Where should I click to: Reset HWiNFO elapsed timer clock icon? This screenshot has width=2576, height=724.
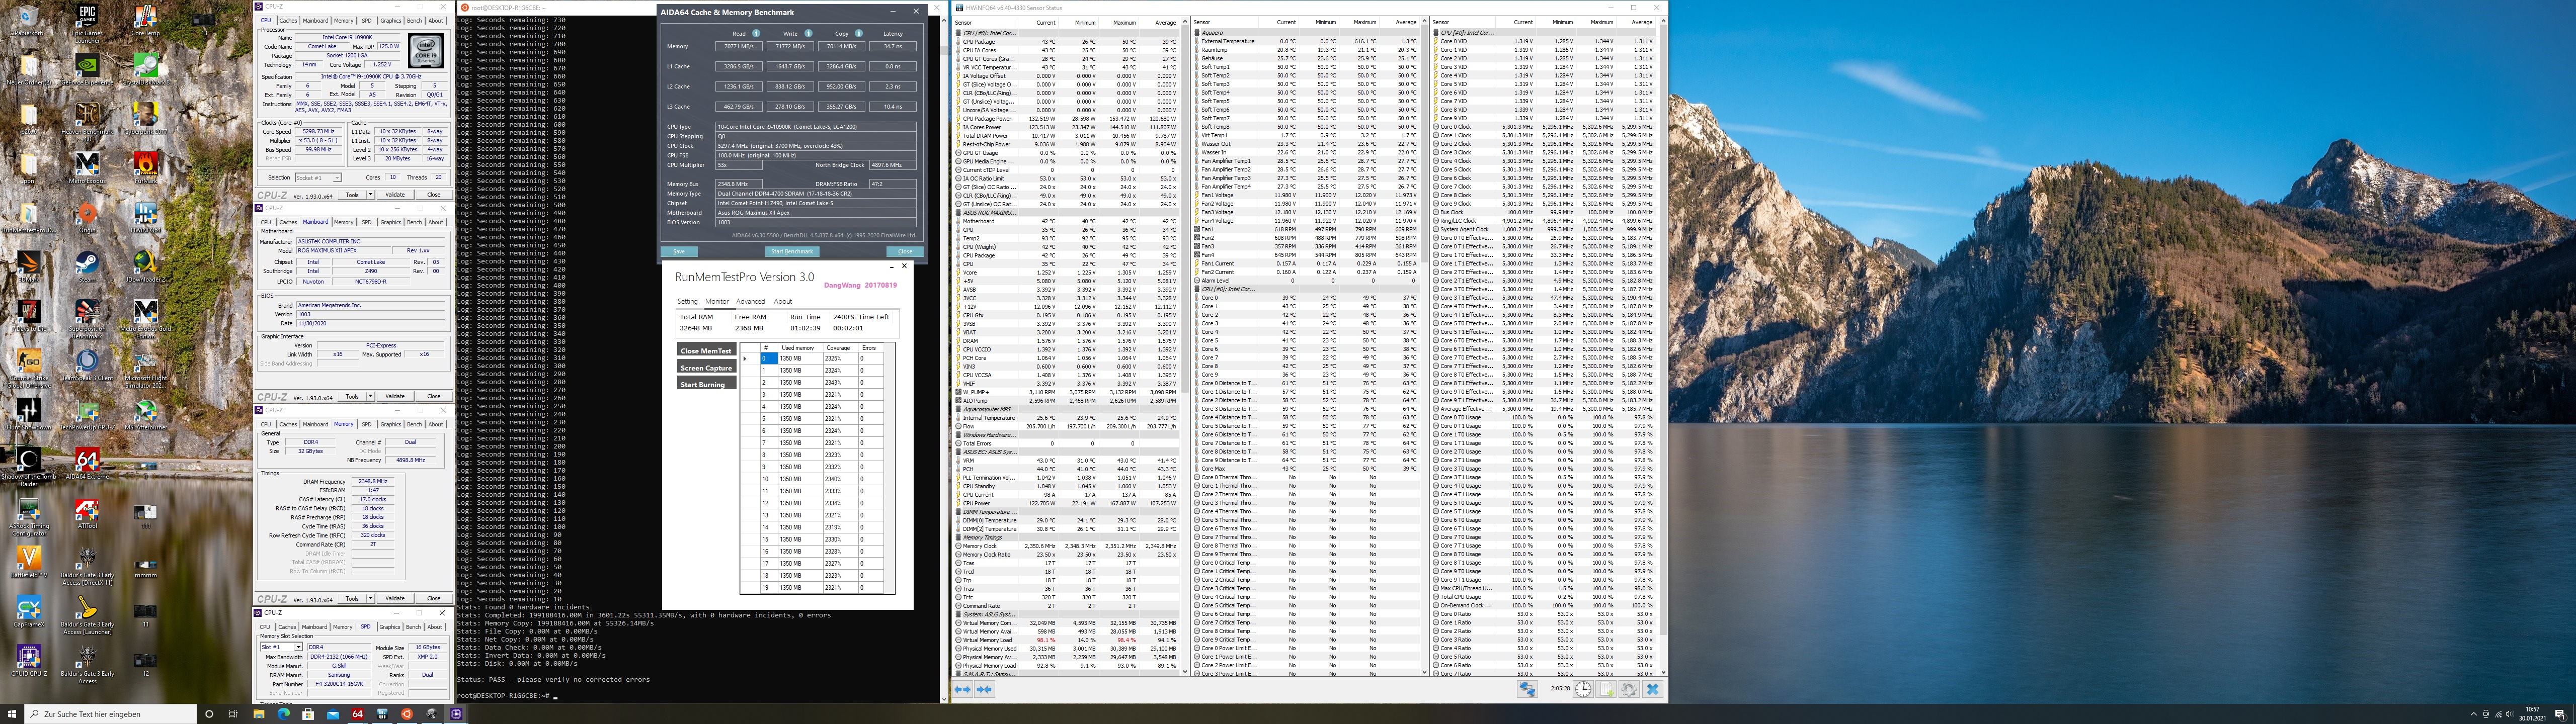1583,689
